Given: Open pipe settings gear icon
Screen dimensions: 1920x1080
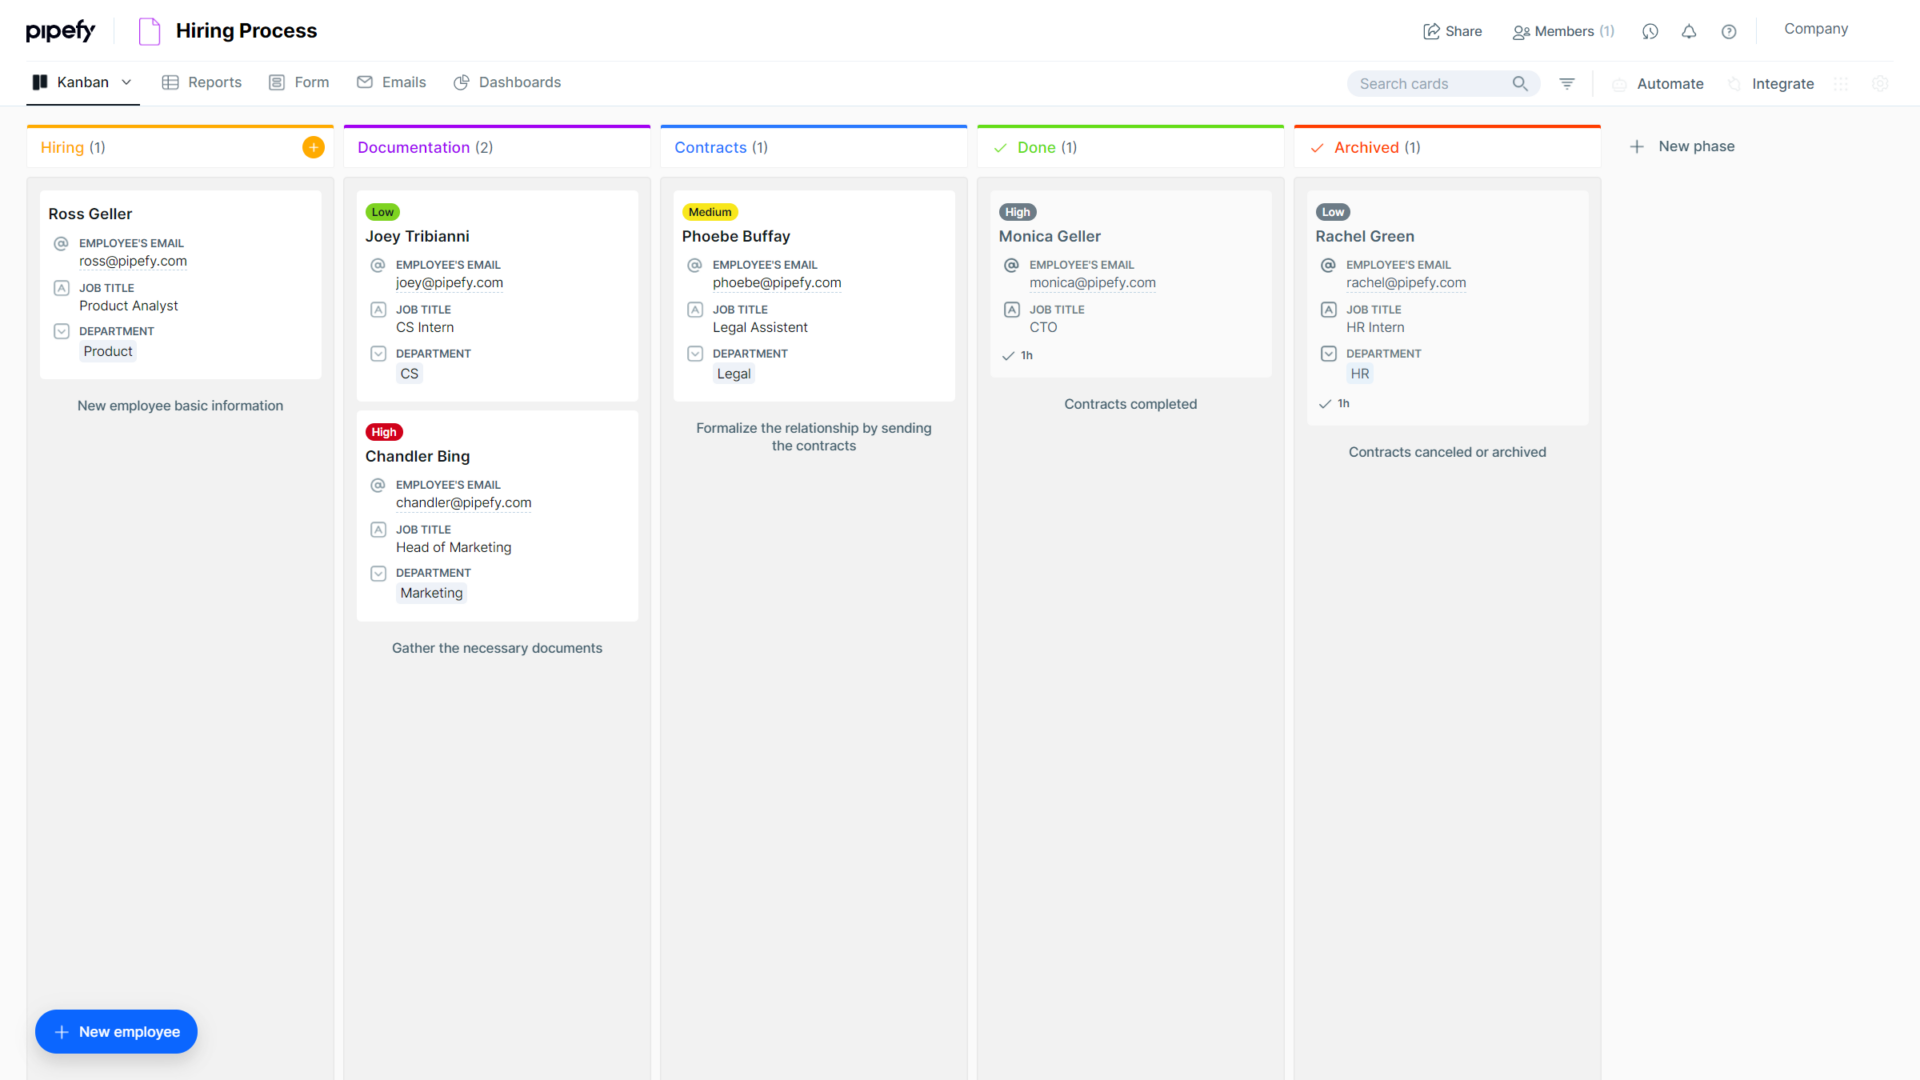Looking at the screenshot, I should coord(1881,84).
